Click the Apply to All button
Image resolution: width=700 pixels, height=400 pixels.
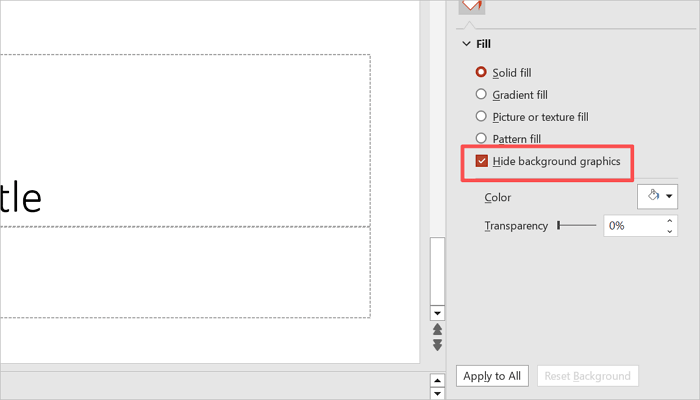point(492,376)
